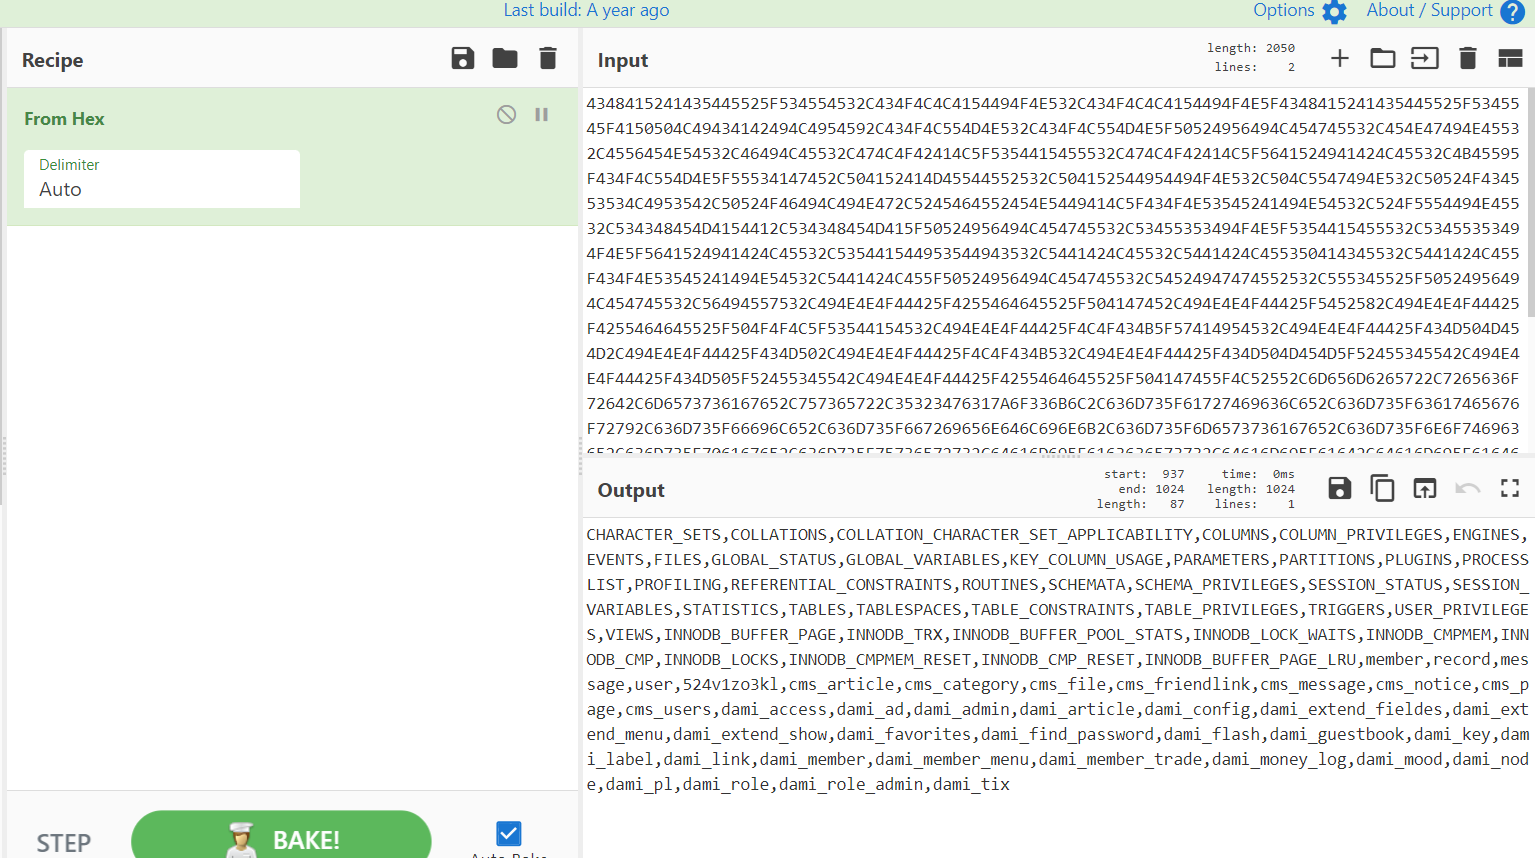1535x858 pixels.
Task: Undo the output switch
Action: 1467,488
